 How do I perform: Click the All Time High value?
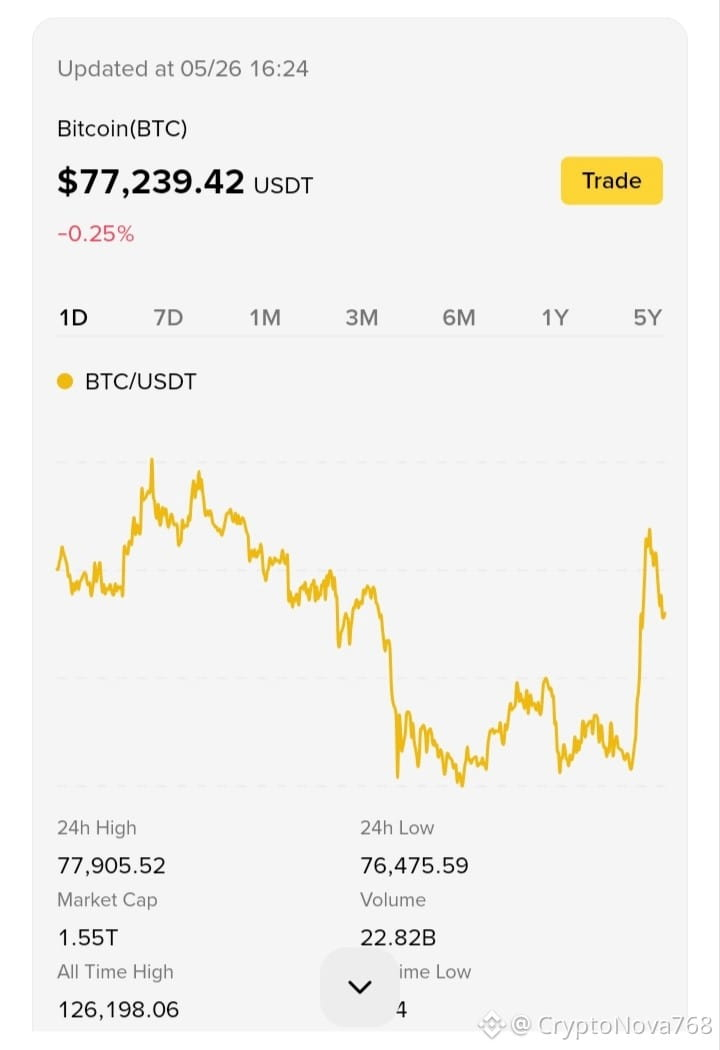[119, 1009]
